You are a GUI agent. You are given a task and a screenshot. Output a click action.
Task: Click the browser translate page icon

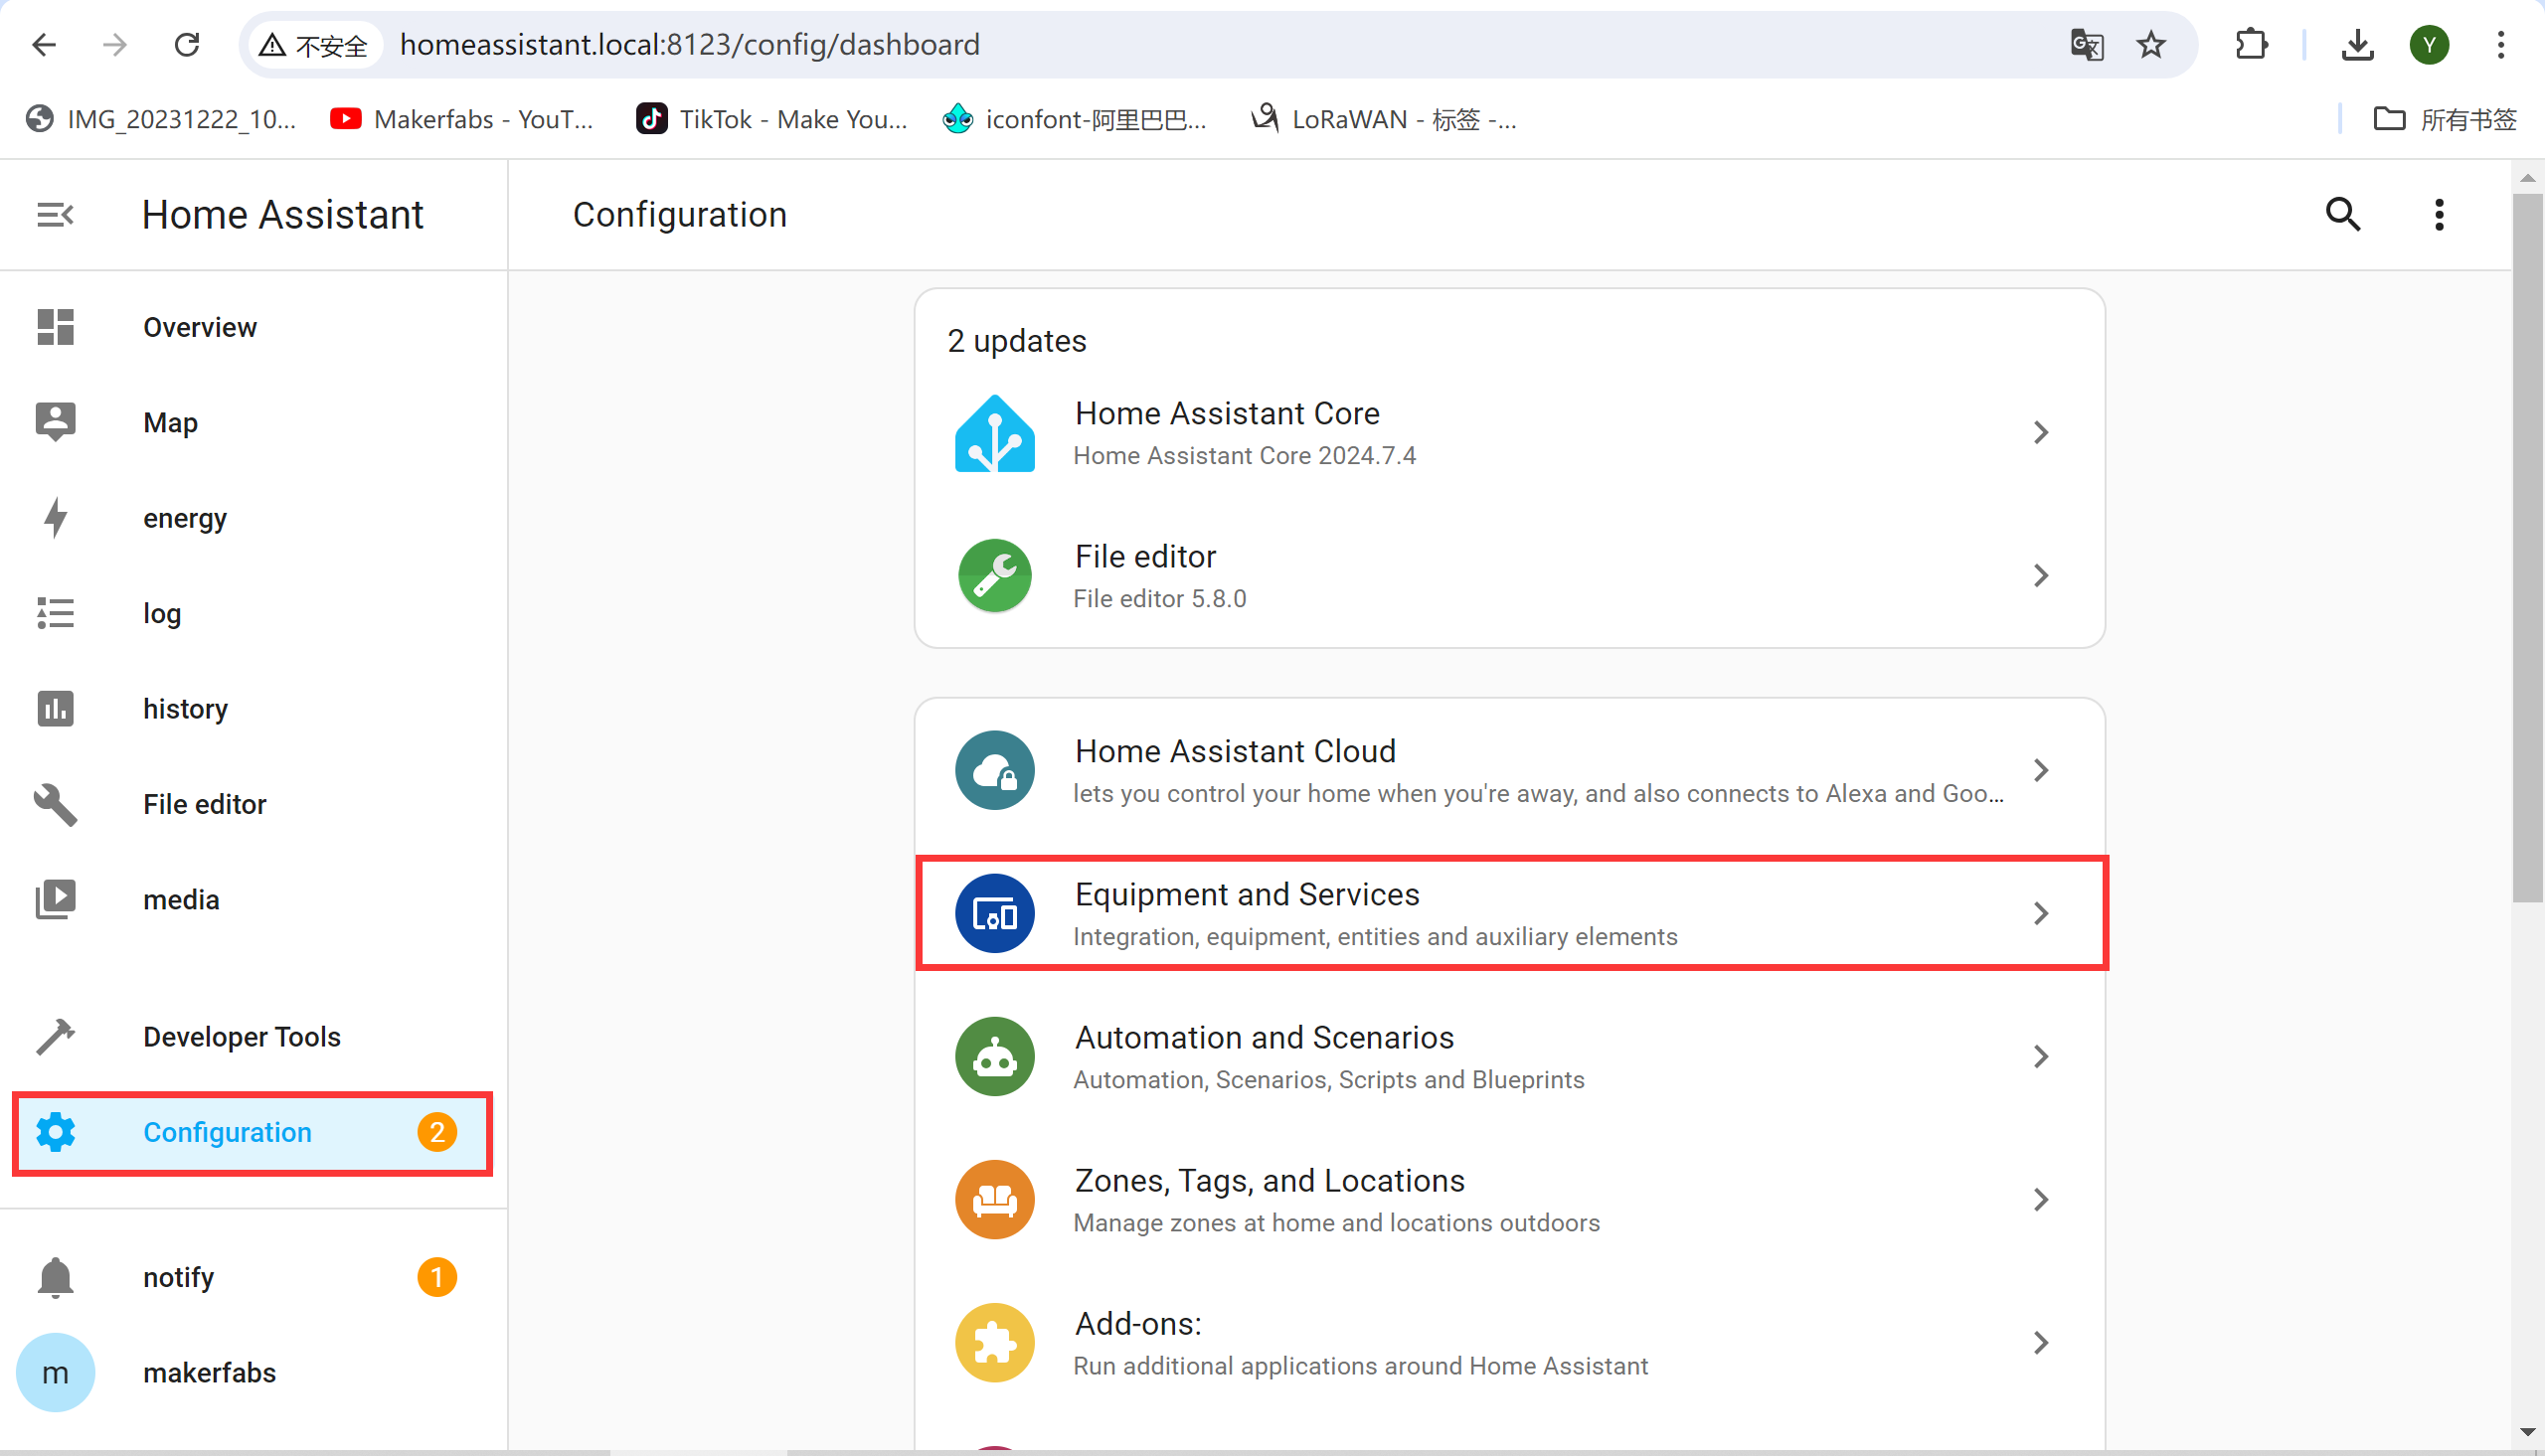2086,44
